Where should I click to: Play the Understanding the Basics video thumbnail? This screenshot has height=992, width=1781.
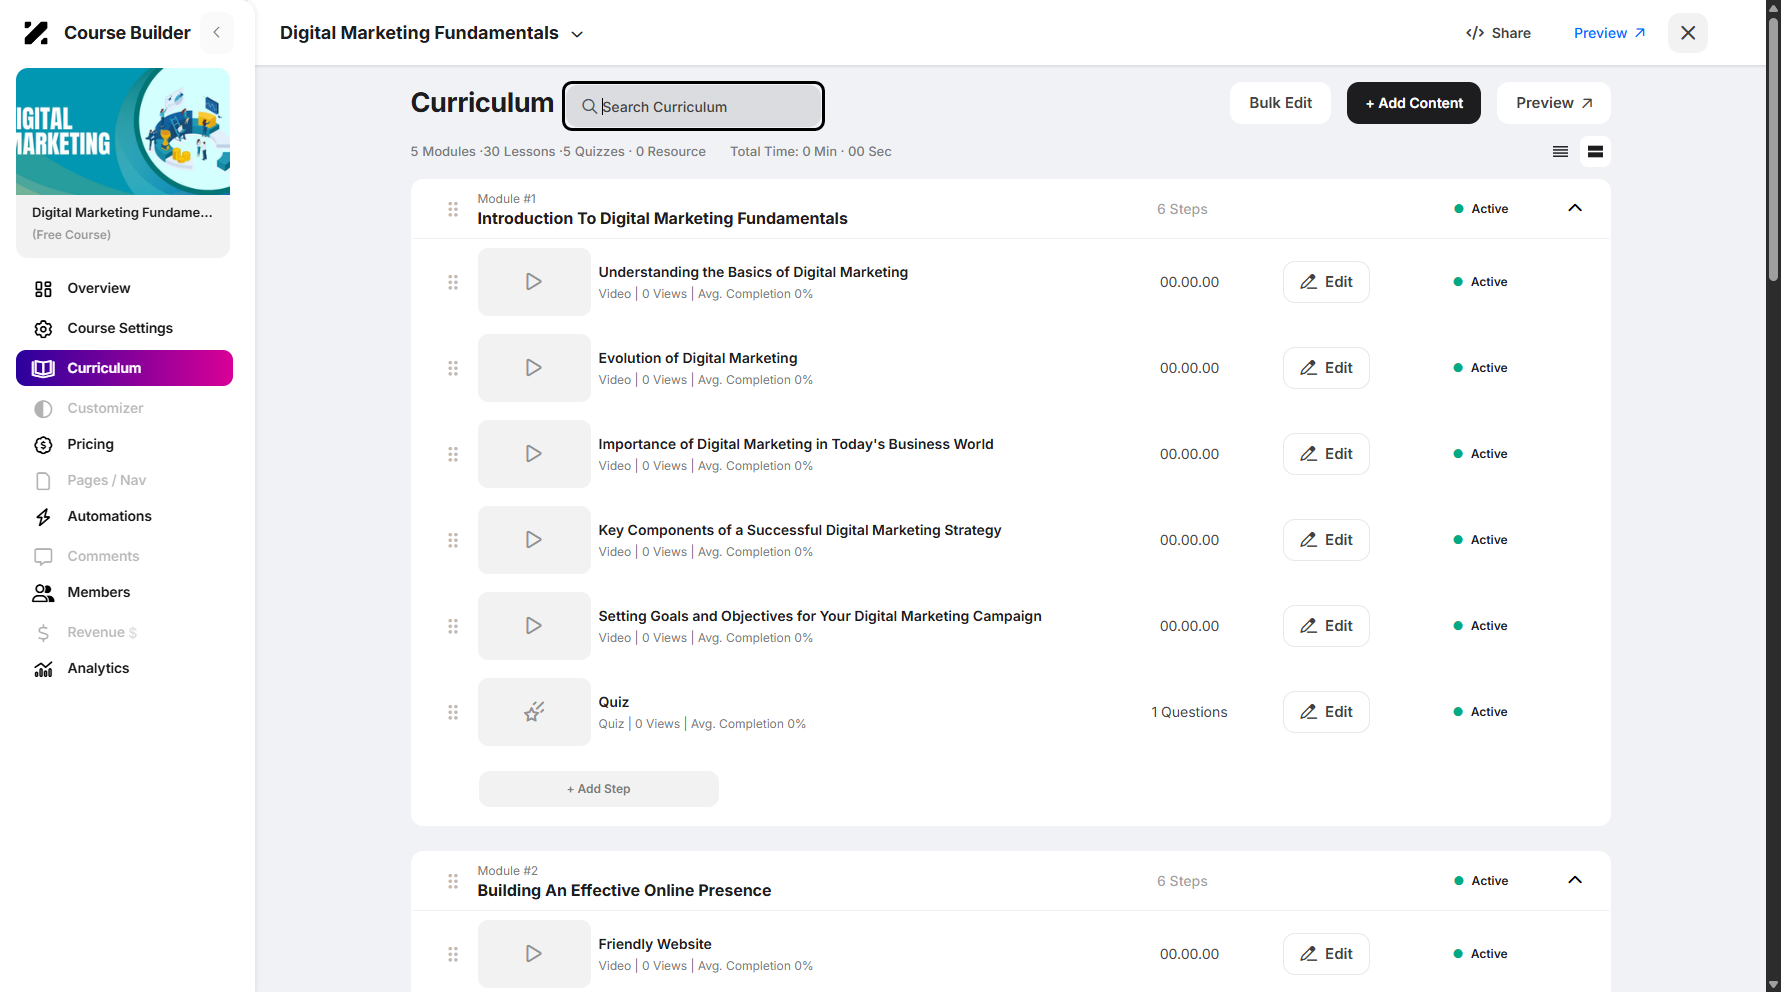coord(534,282)
